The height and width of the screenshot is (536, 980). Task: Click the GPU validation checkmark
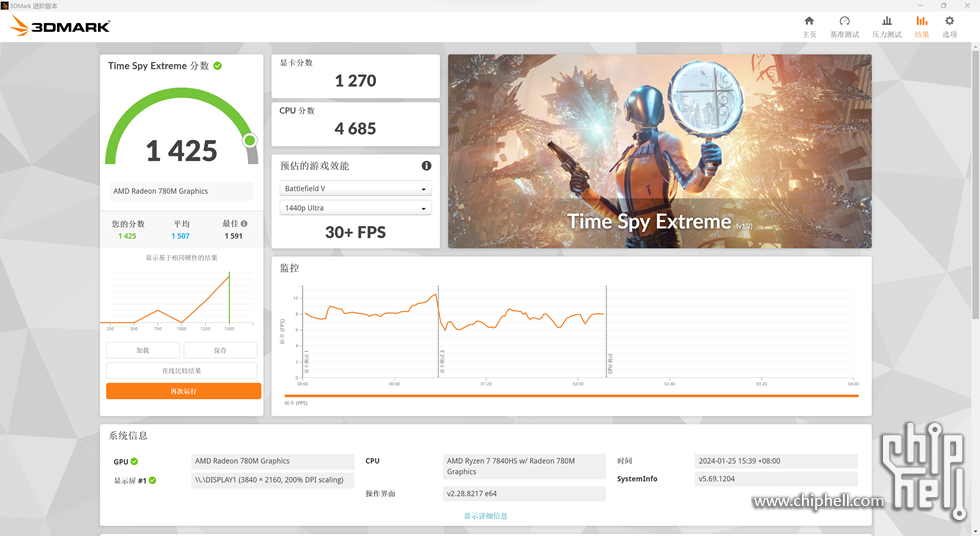click(x=134, y=462)
